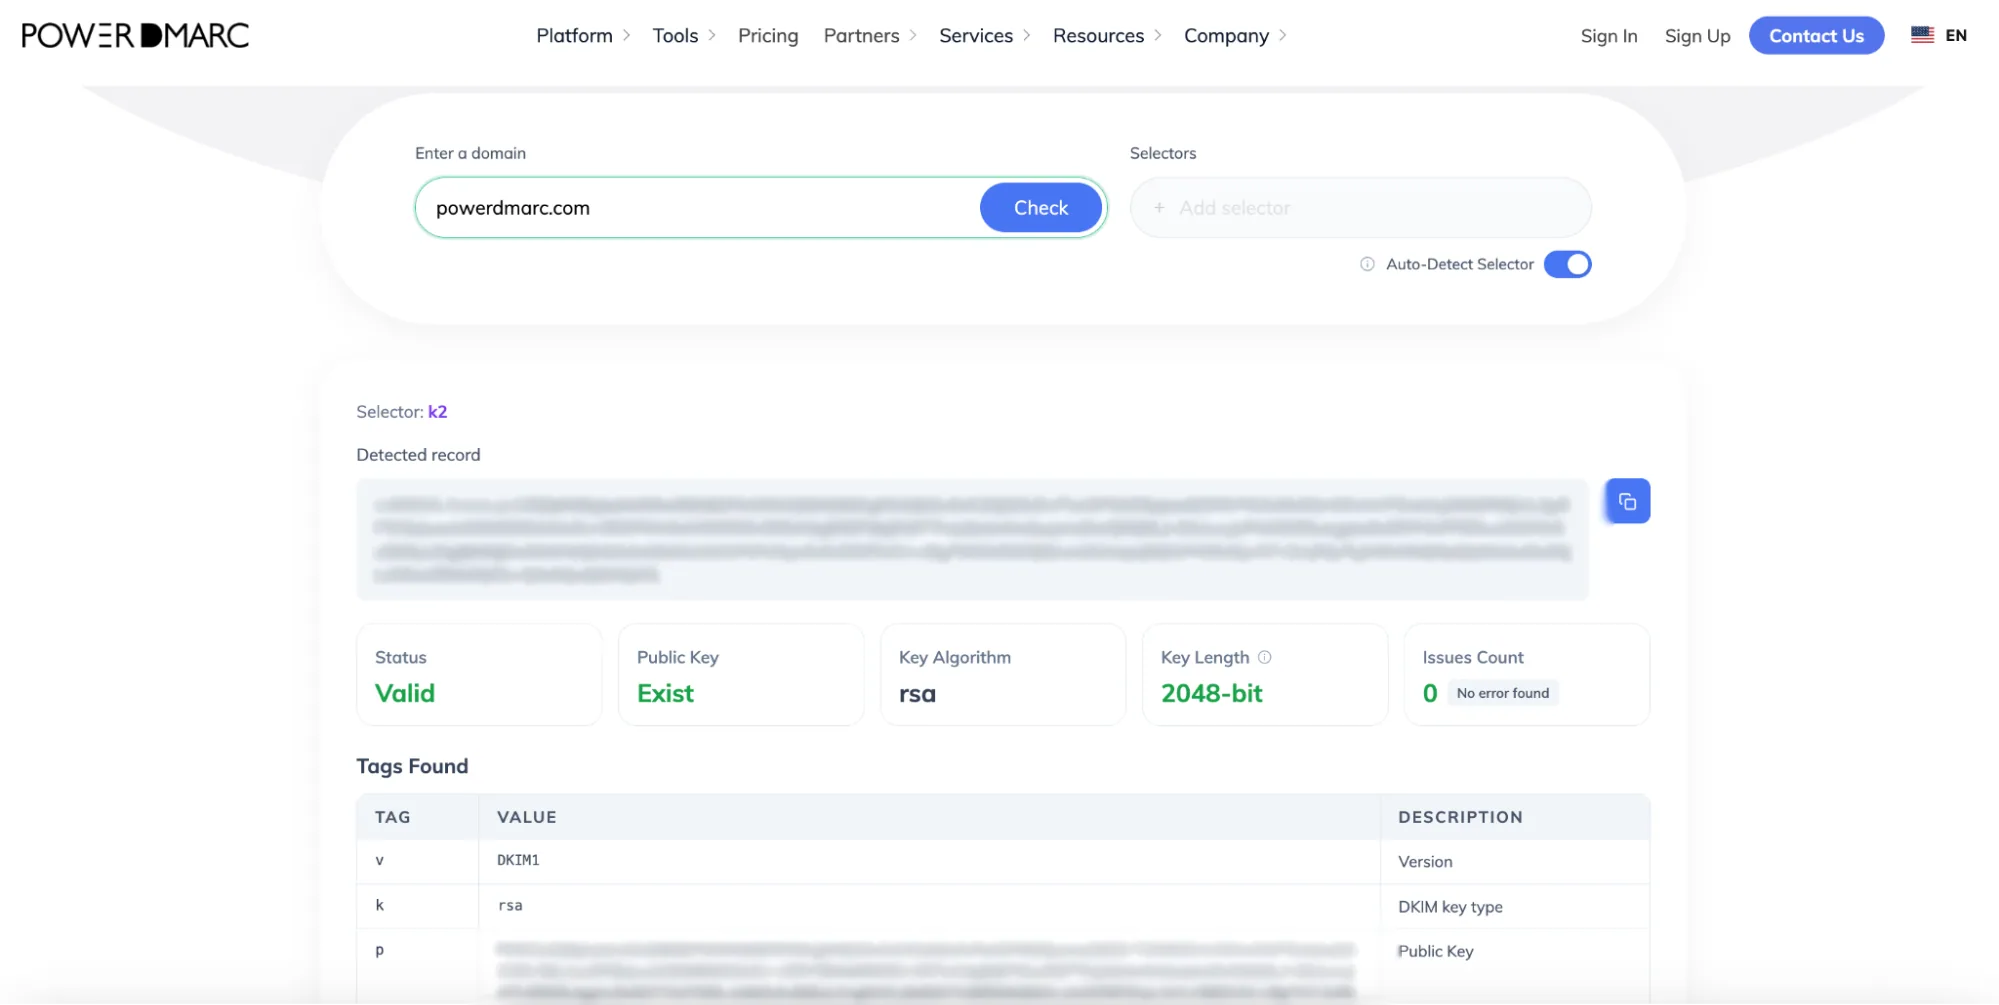The height and width of the screenshot is (1005, 1999).
Task: Expand the Company menu
Action: [x=1235, y=35]
